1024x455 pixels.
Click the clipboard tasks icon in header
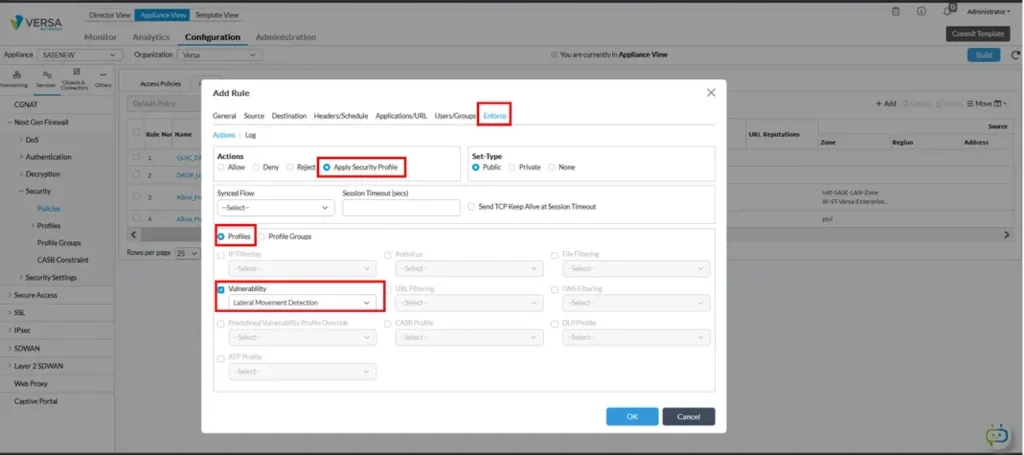[894, 11]
